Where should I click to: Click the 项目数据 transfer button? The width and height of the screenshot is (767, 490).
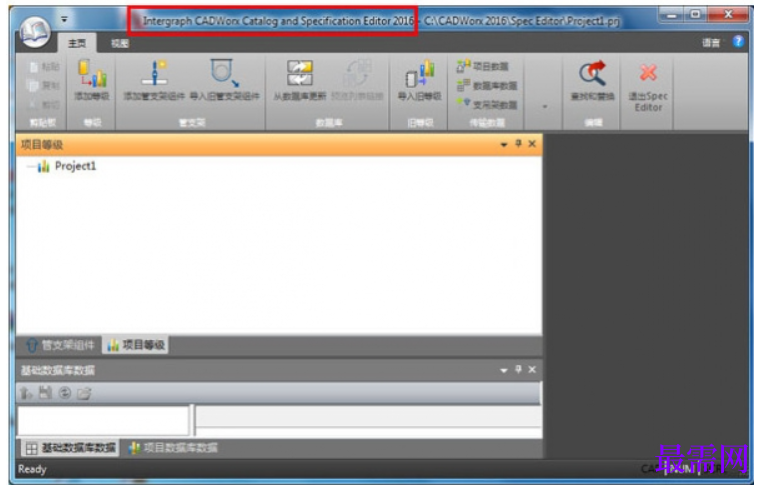483,66
